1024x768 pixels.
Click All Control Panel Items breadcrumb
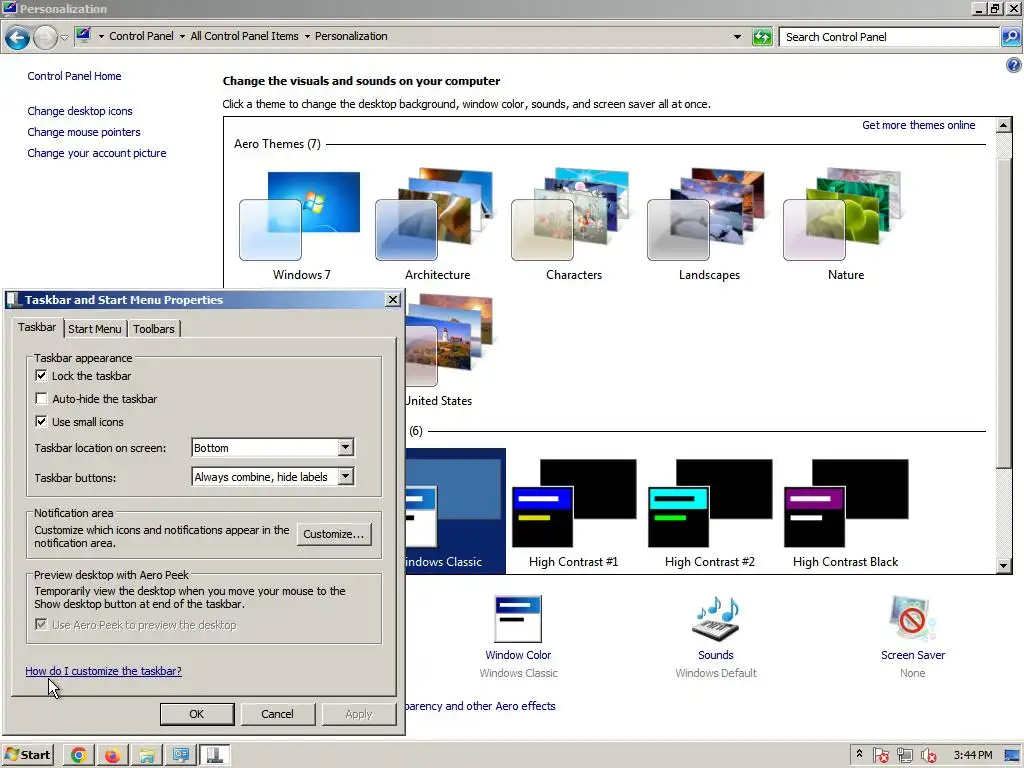(x=244, y=37)
